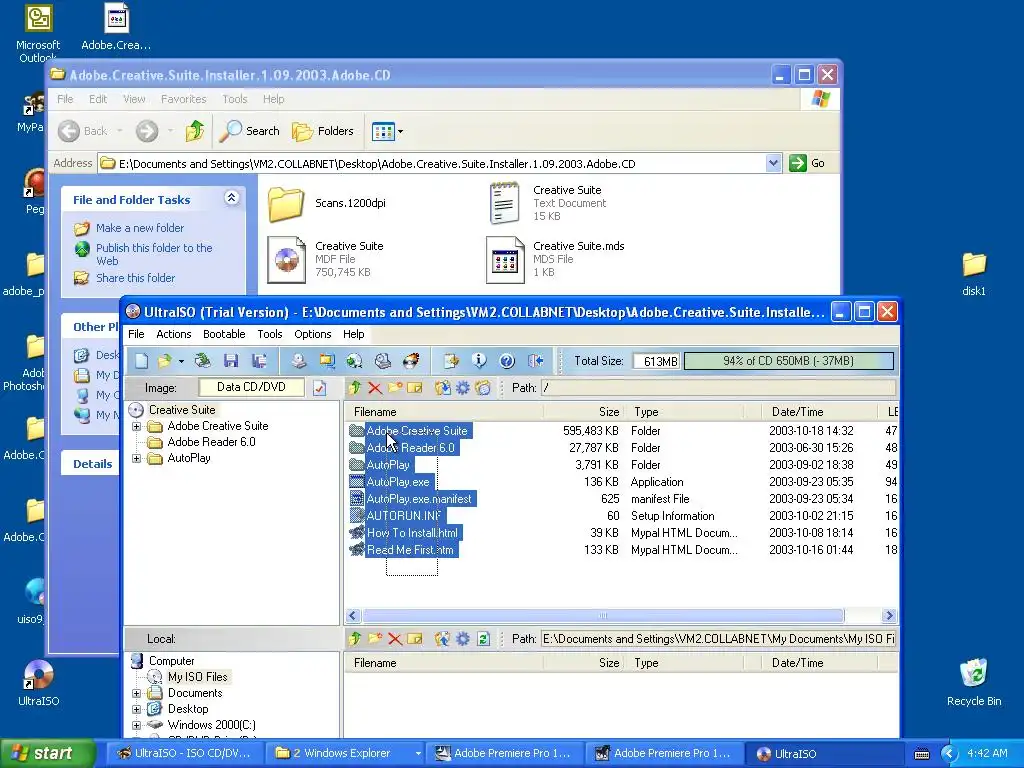Click Make a new folder in Explorer tasks
The height and width of the screenshot is (768, 1024).
tap(140, 228)
